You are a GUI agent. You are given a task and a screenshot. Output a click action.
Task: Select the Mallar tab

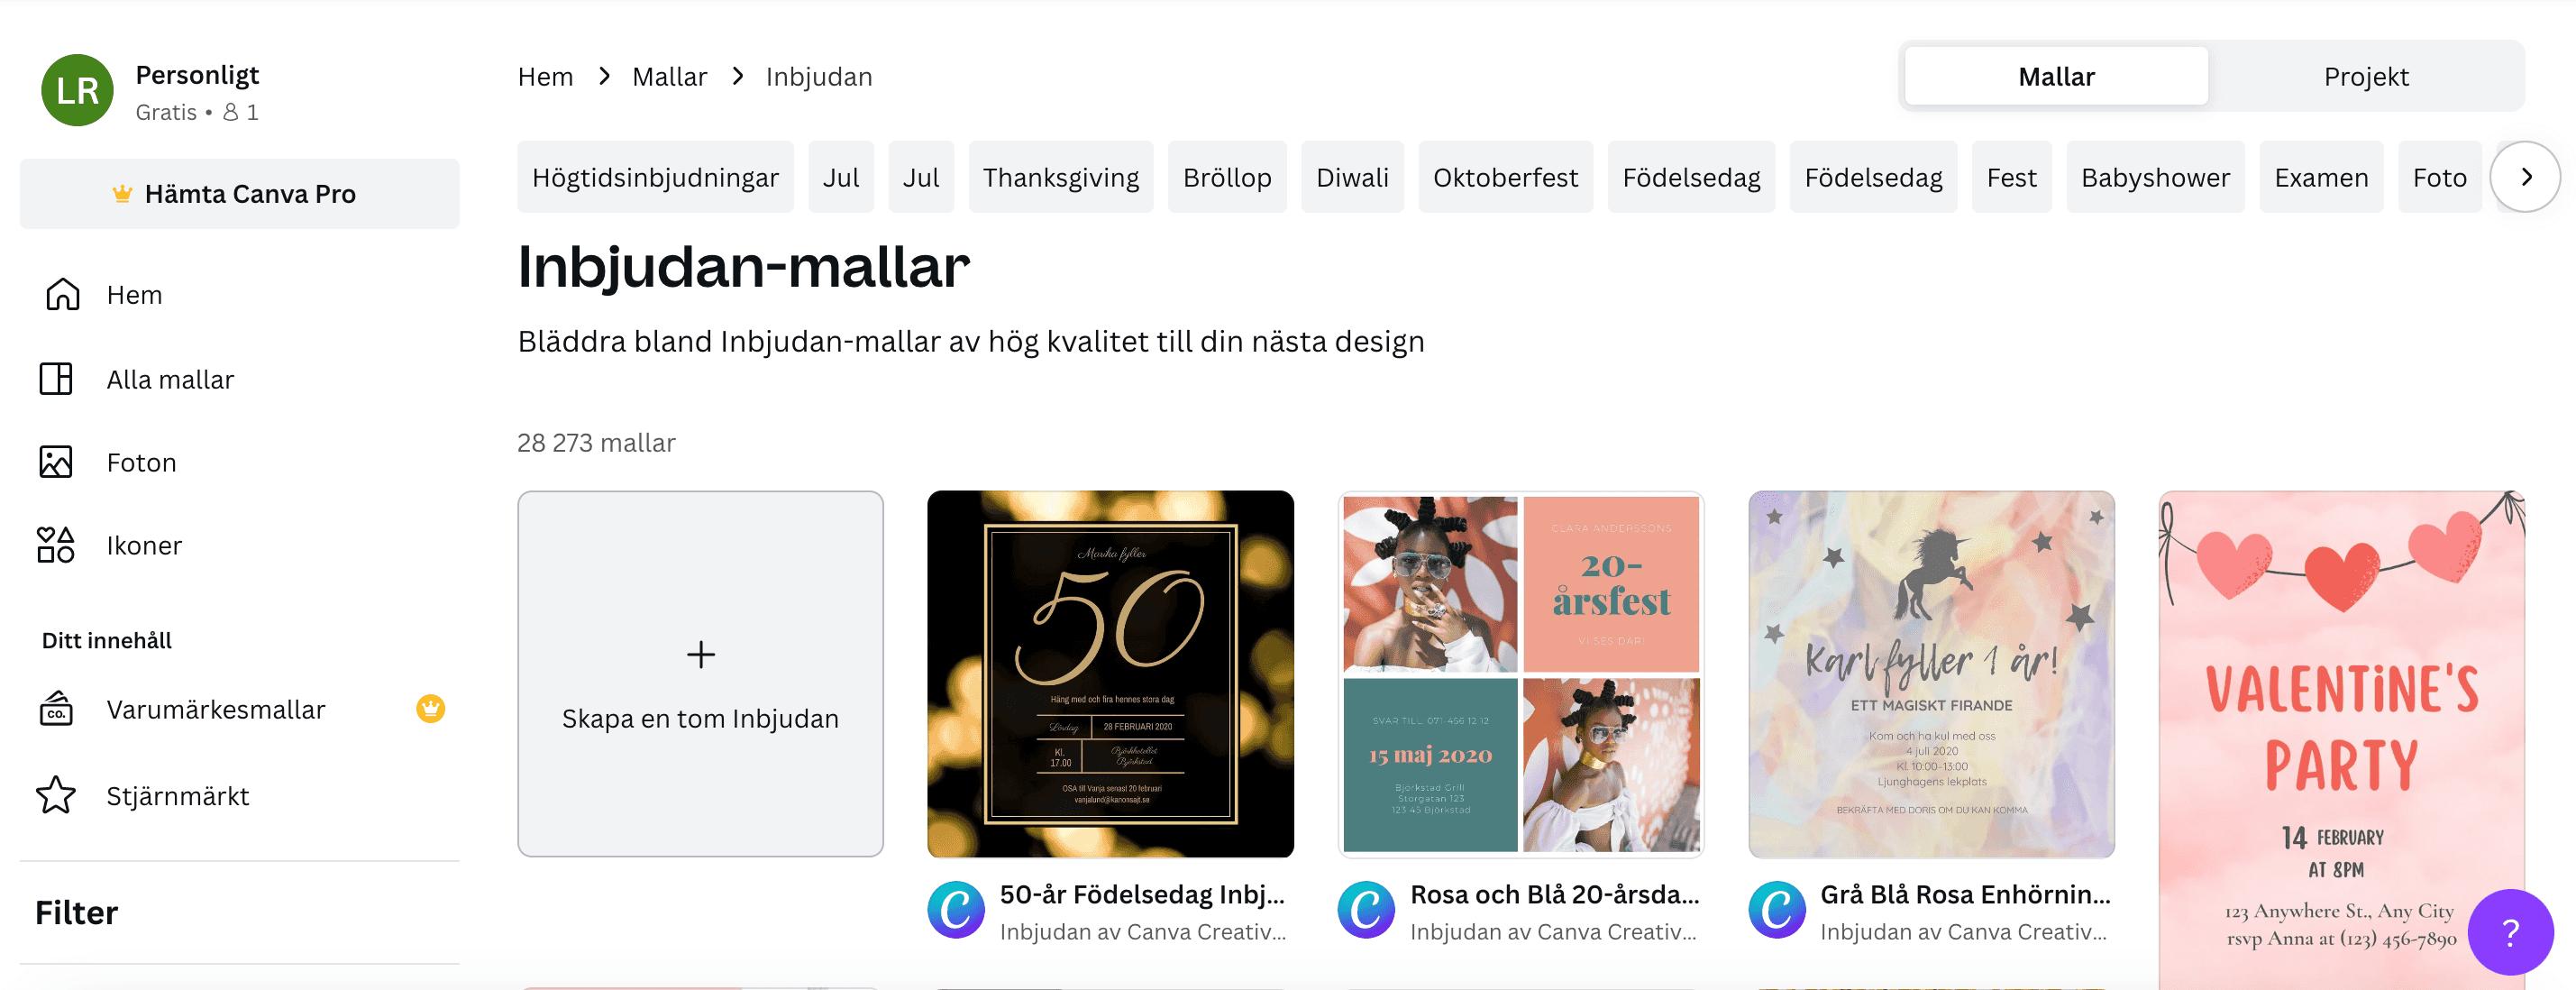[x=2055, y=75]
